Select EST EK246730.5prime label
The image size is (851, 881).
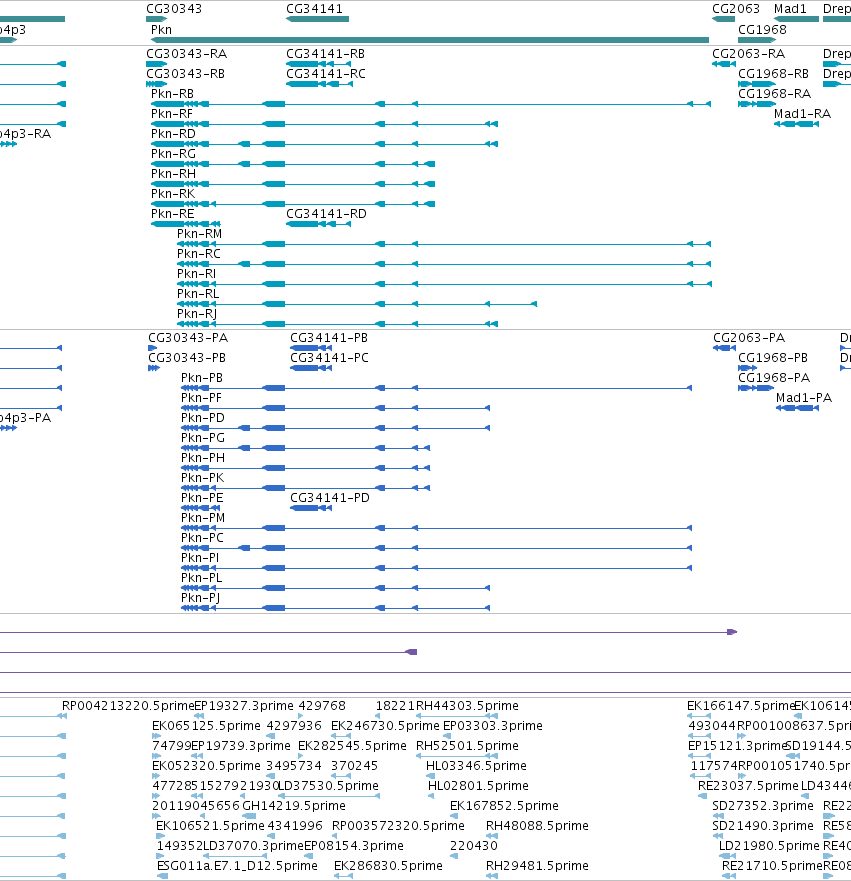pyautogui.click(x=385, y=726)
